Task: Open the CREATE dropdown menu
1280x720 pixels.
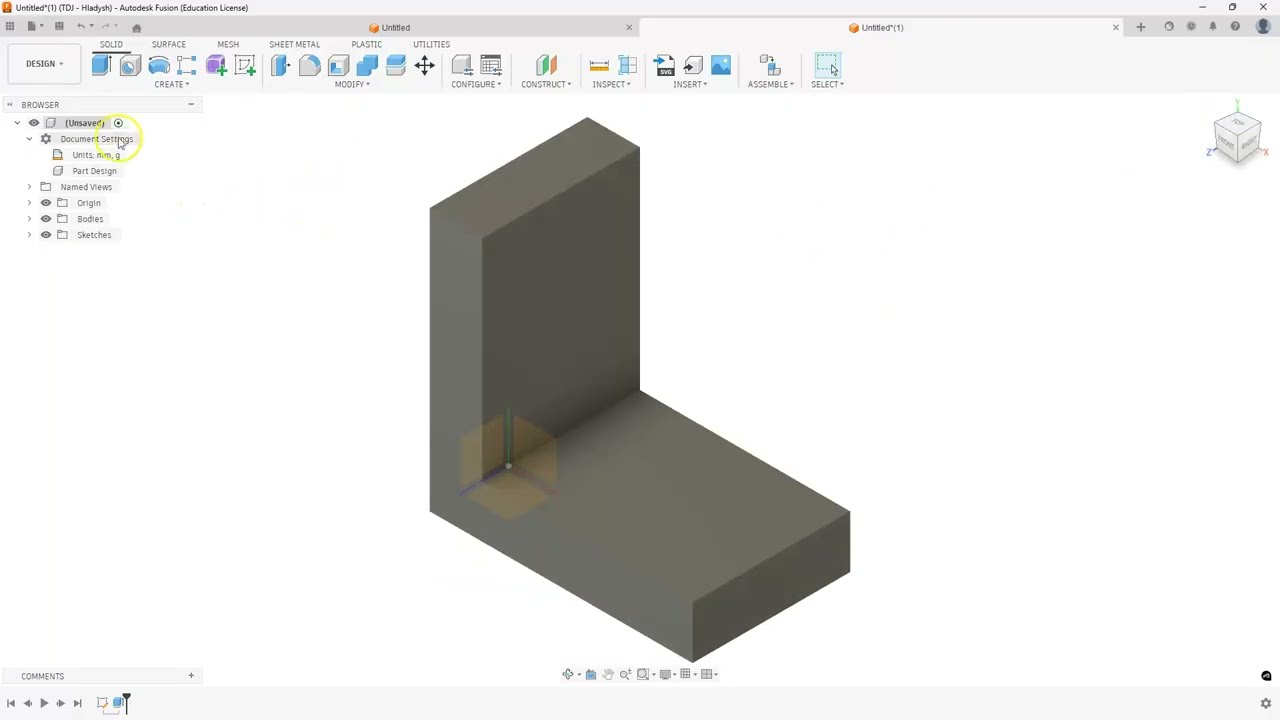Action: click(x=172, y=84)
